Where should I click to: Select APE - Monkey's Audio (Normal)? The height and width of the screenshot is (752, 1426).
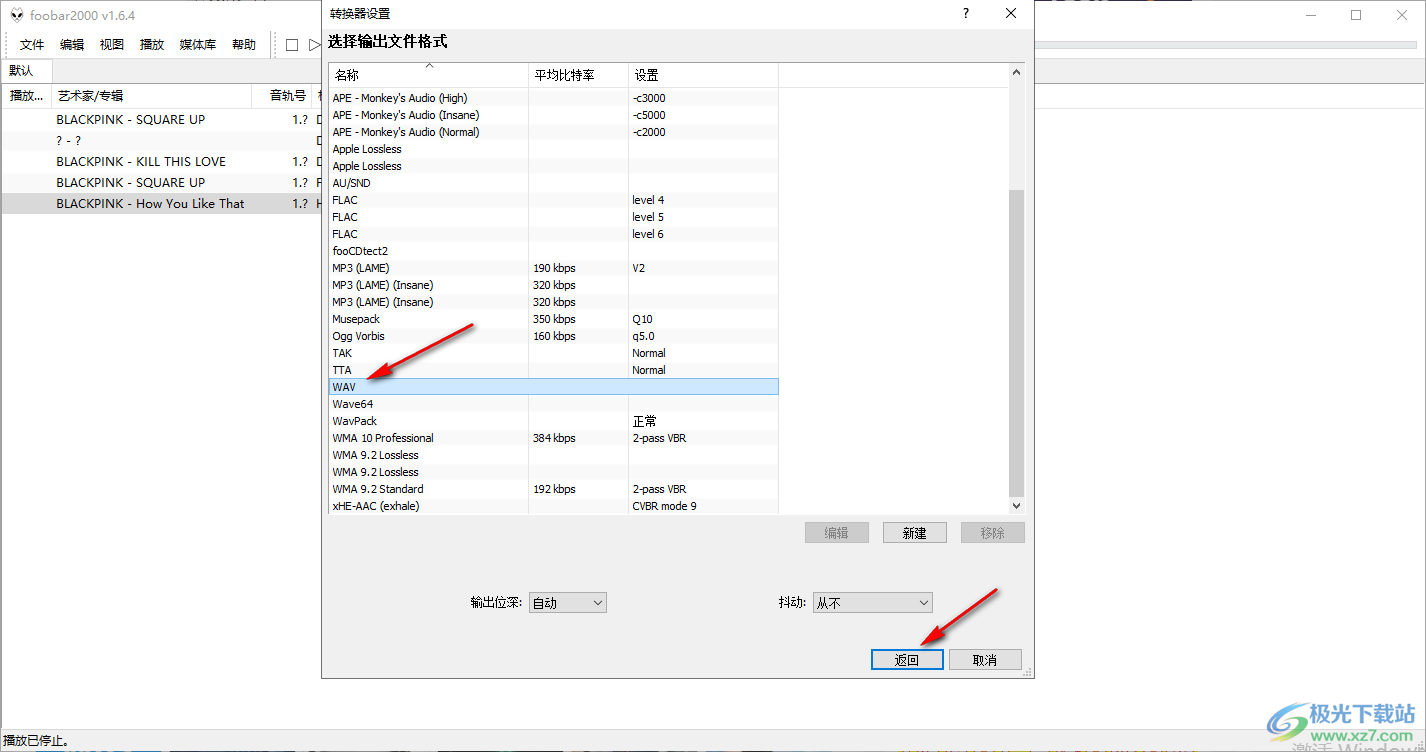pos(554,132)
